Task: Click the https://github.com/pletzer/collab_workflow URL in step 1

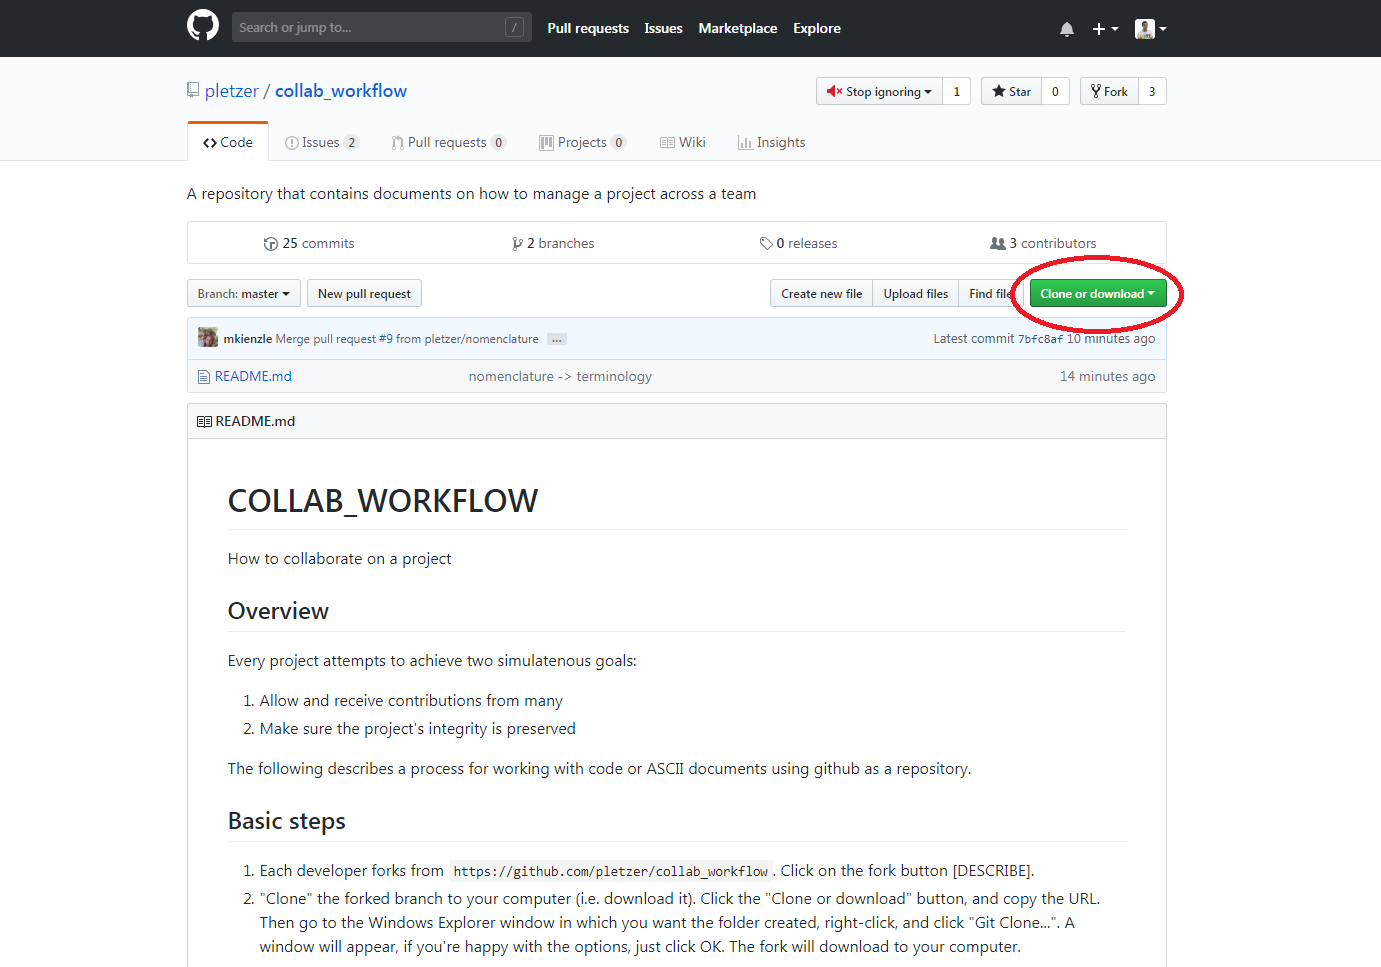Action: point(610,871)
